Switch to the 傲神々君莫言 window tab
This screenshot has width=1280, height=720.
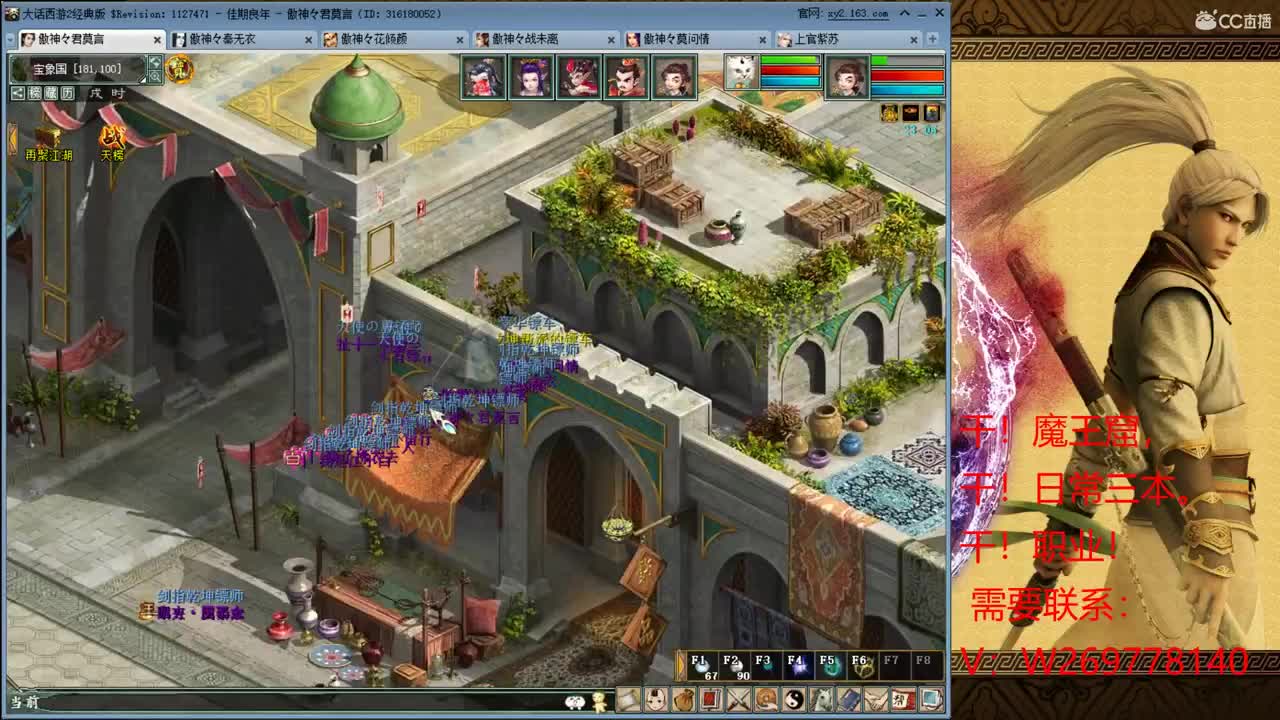click(91, 39)
